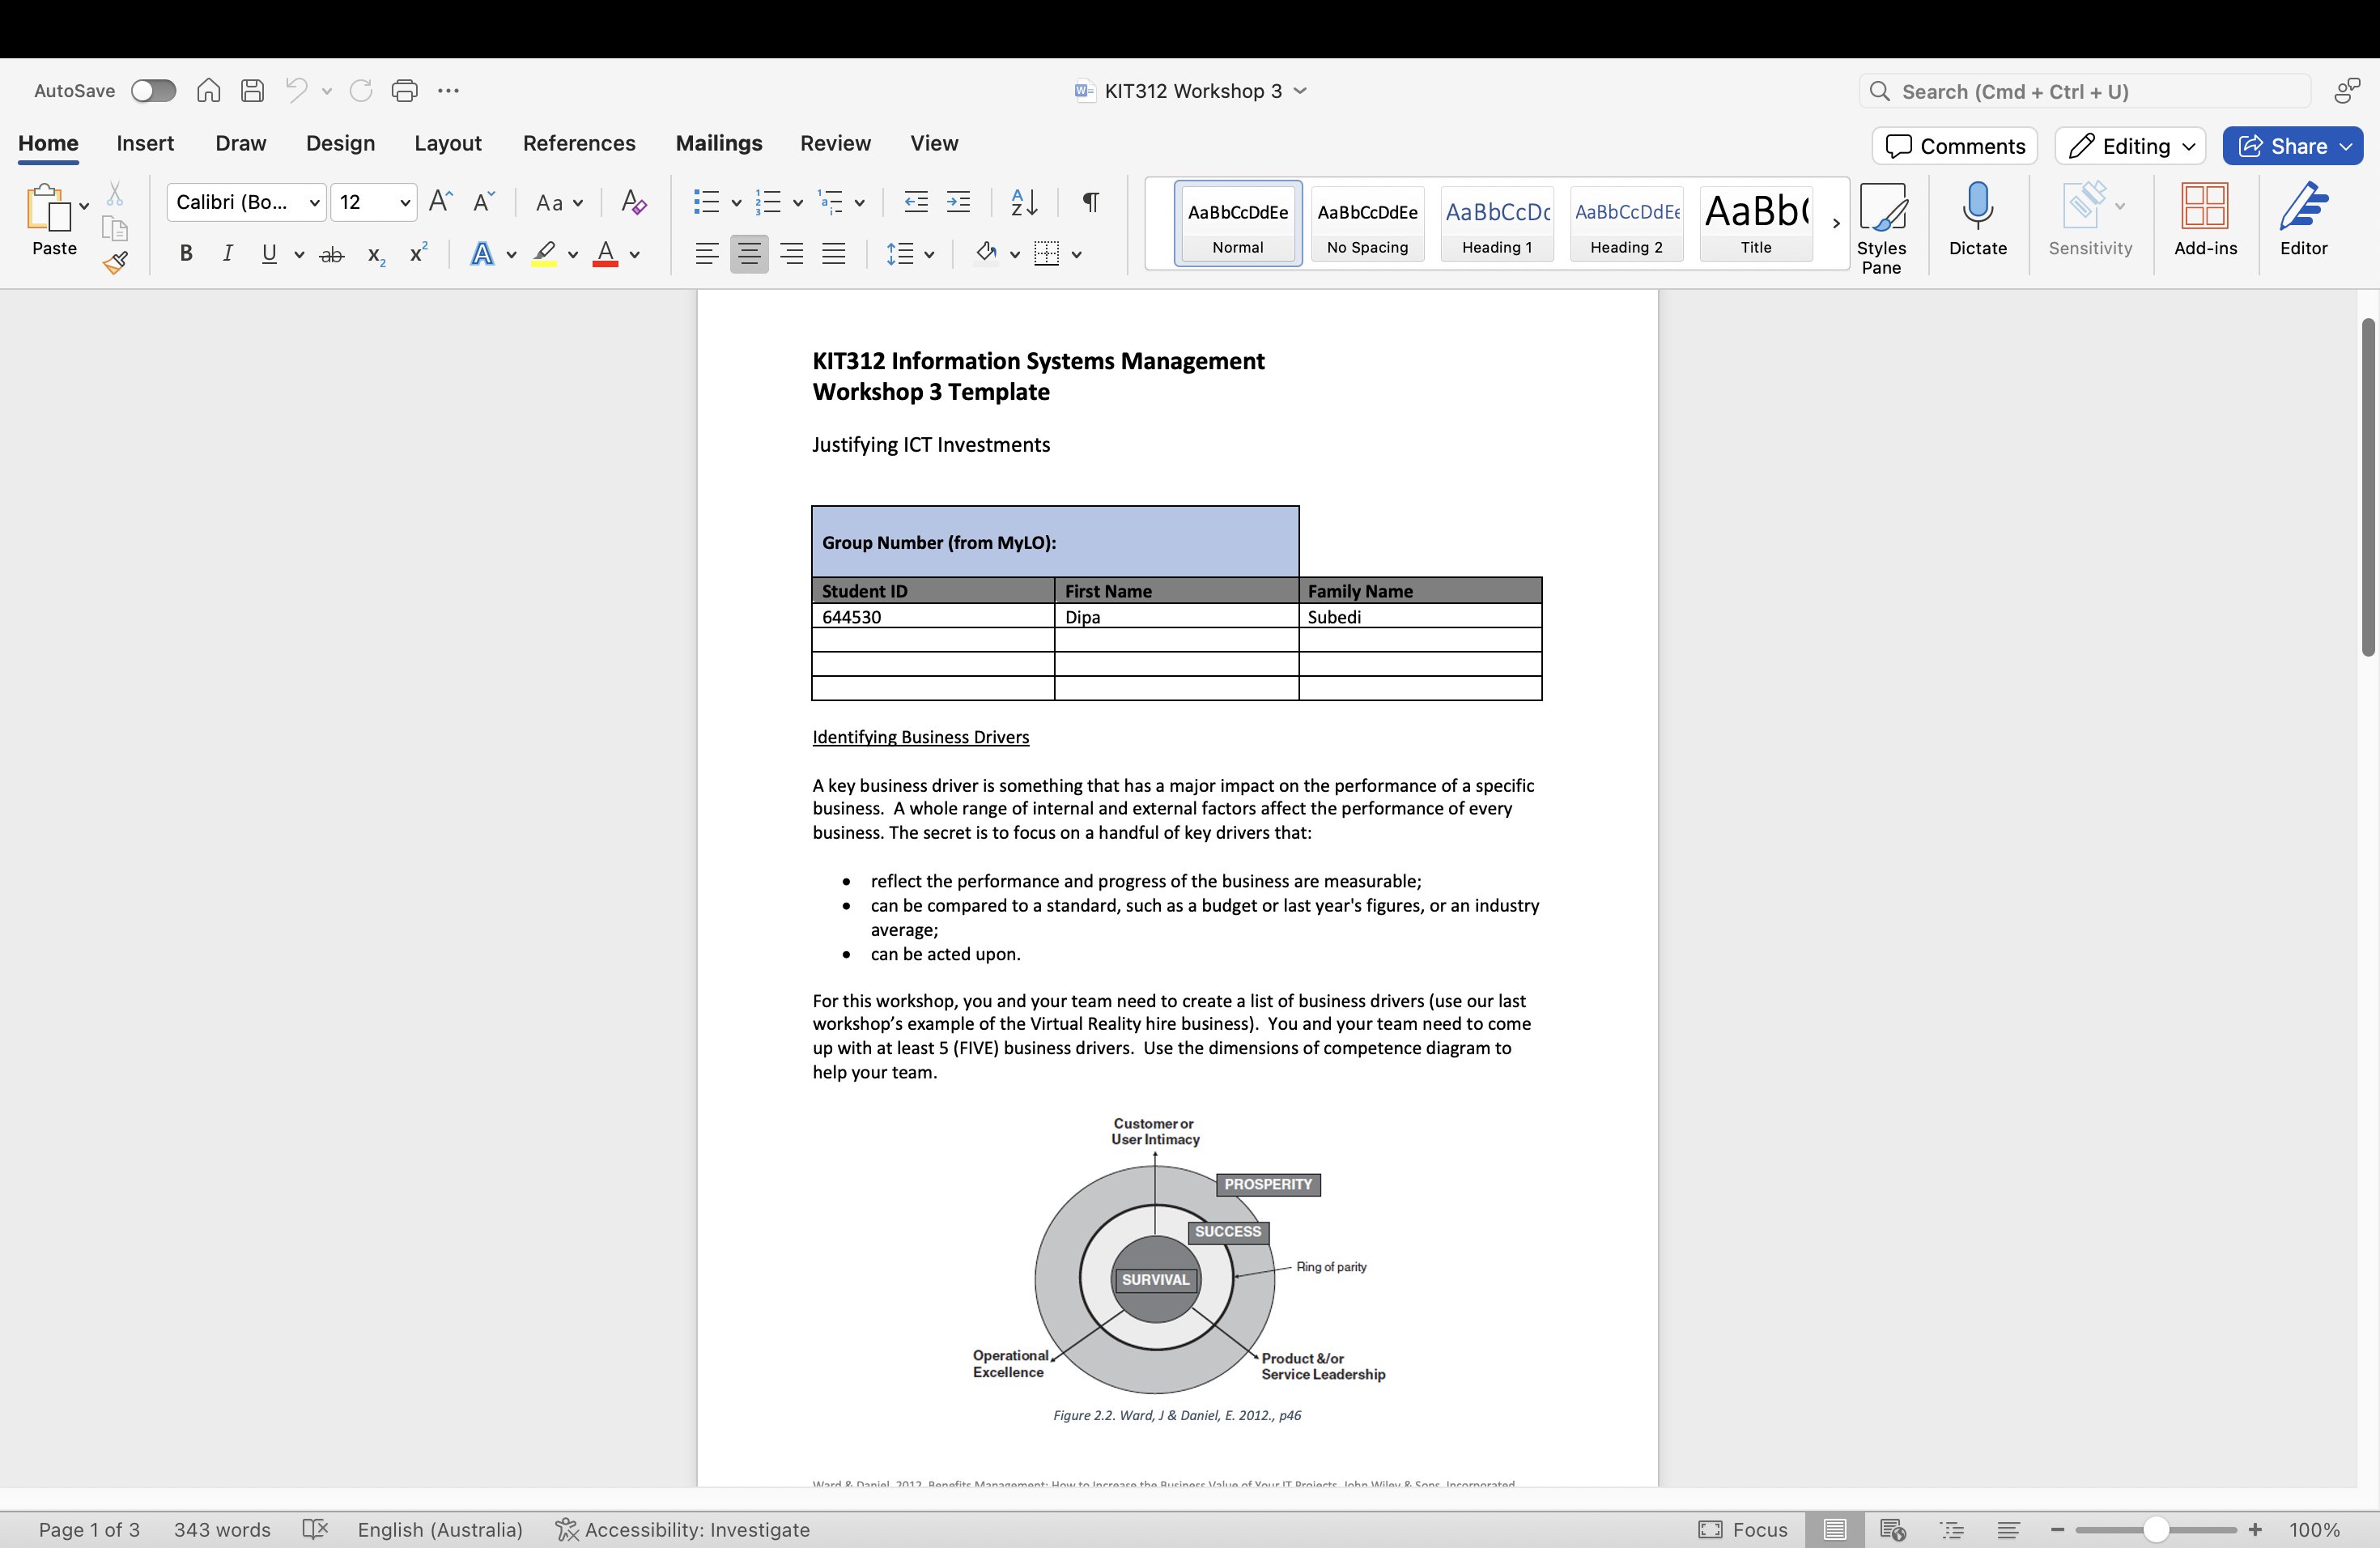Screen dimensions: 2380x1548
Task: Toggle the AutoSave switch
Action: [x=153, y=91]
